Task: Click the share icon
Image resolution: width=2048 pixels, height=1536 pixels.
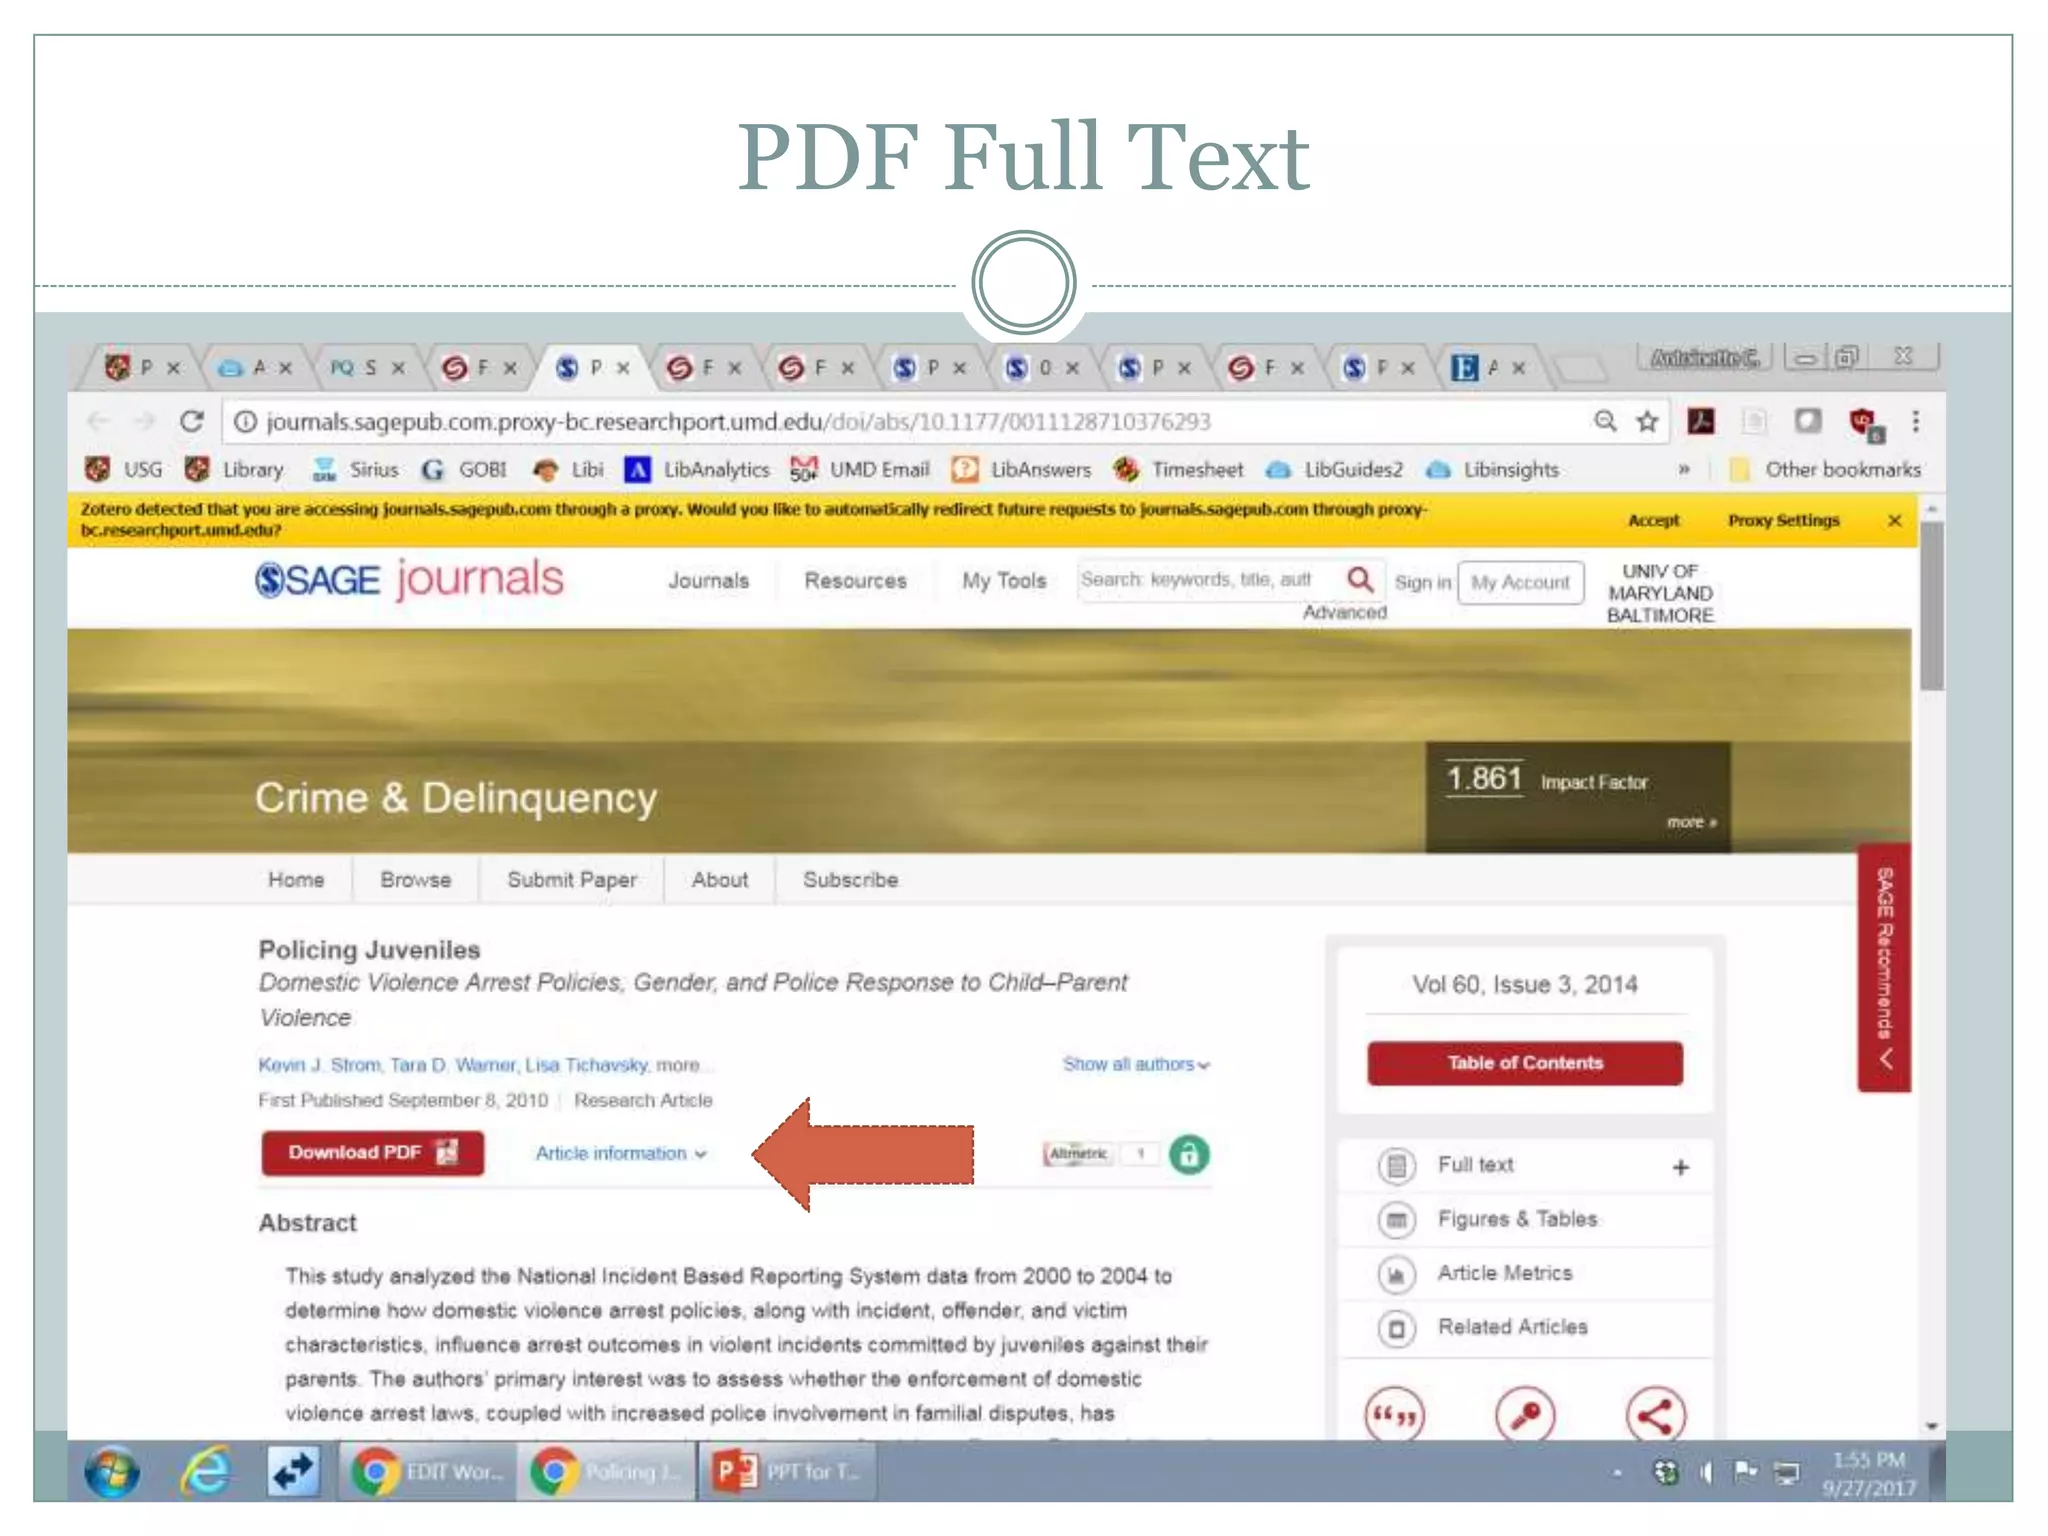Action: (x=1655, y=1415)
